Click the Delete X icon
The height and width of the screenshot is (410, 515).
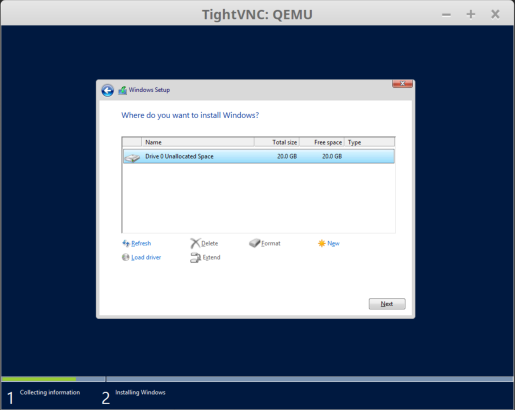point(195,243)
